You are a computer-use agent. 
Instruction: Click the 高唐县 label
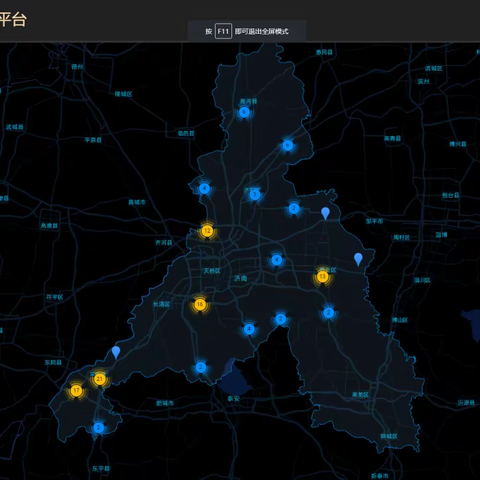tap(49, 226)
